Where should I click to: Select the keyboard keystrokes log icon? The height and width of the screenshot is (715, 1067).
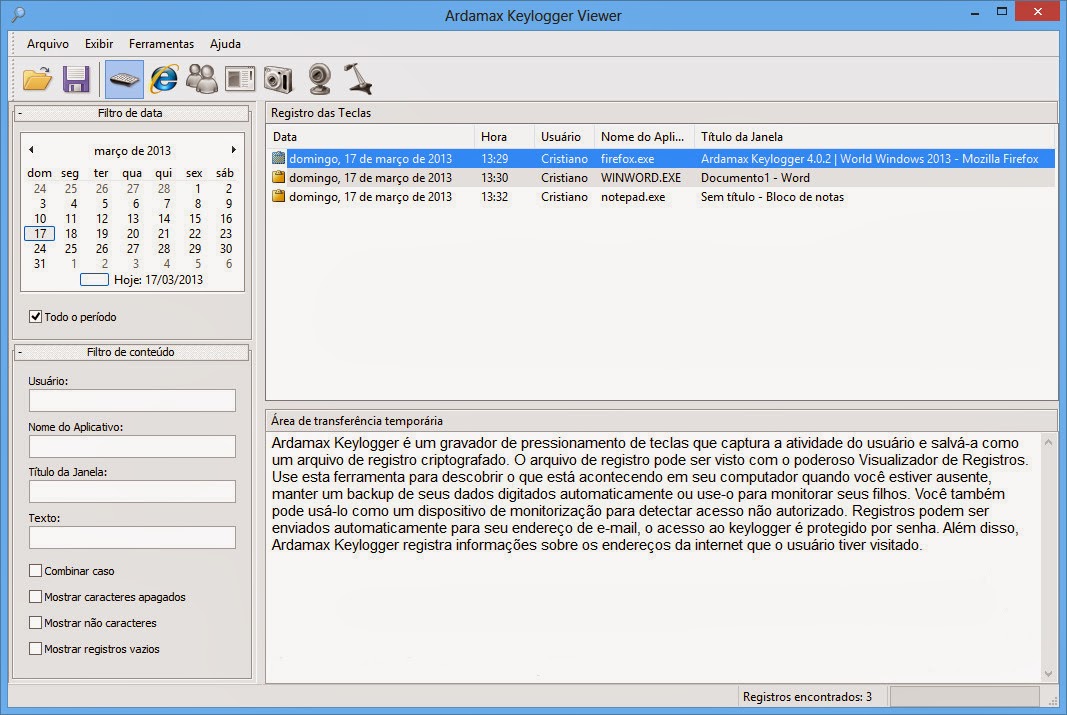pyautogui.click(x=124, y=79)
